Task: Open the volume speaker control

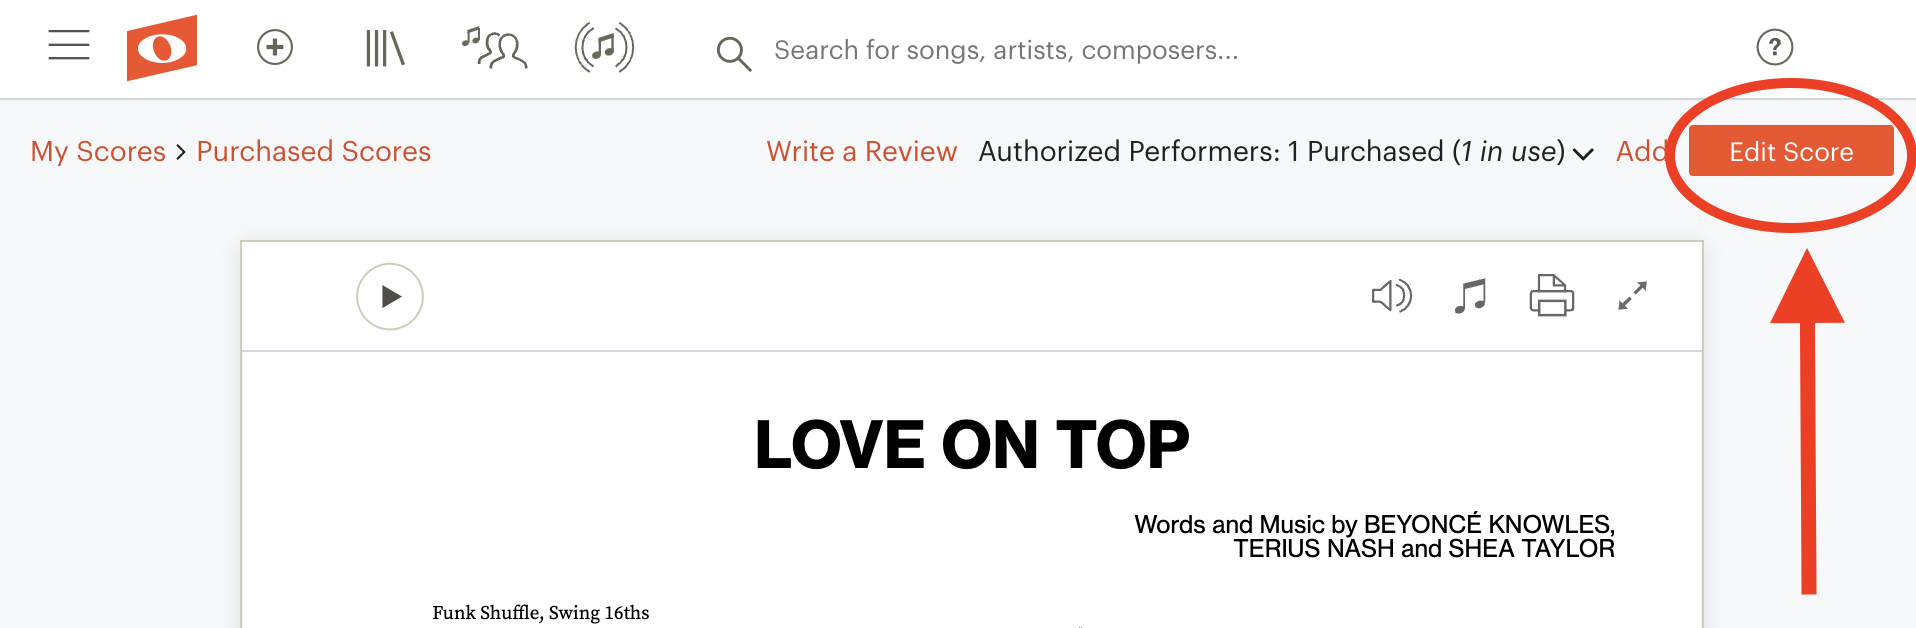Action: (1391, 296)
